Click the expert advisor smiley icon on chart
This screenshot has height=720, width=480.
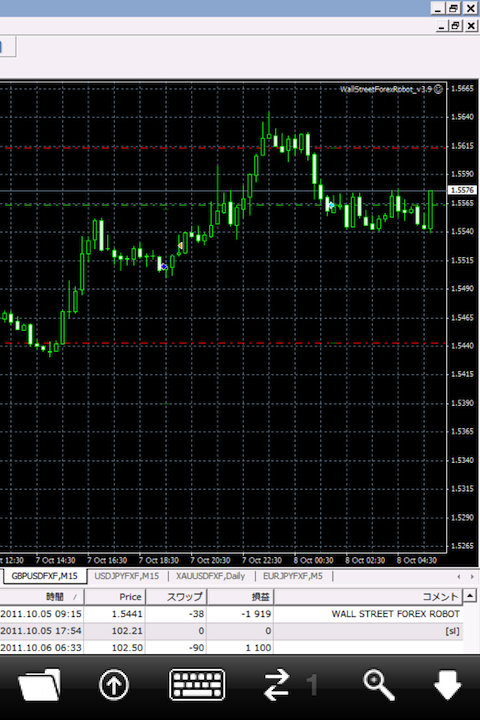pyautogui.click(x=439, y=89)
